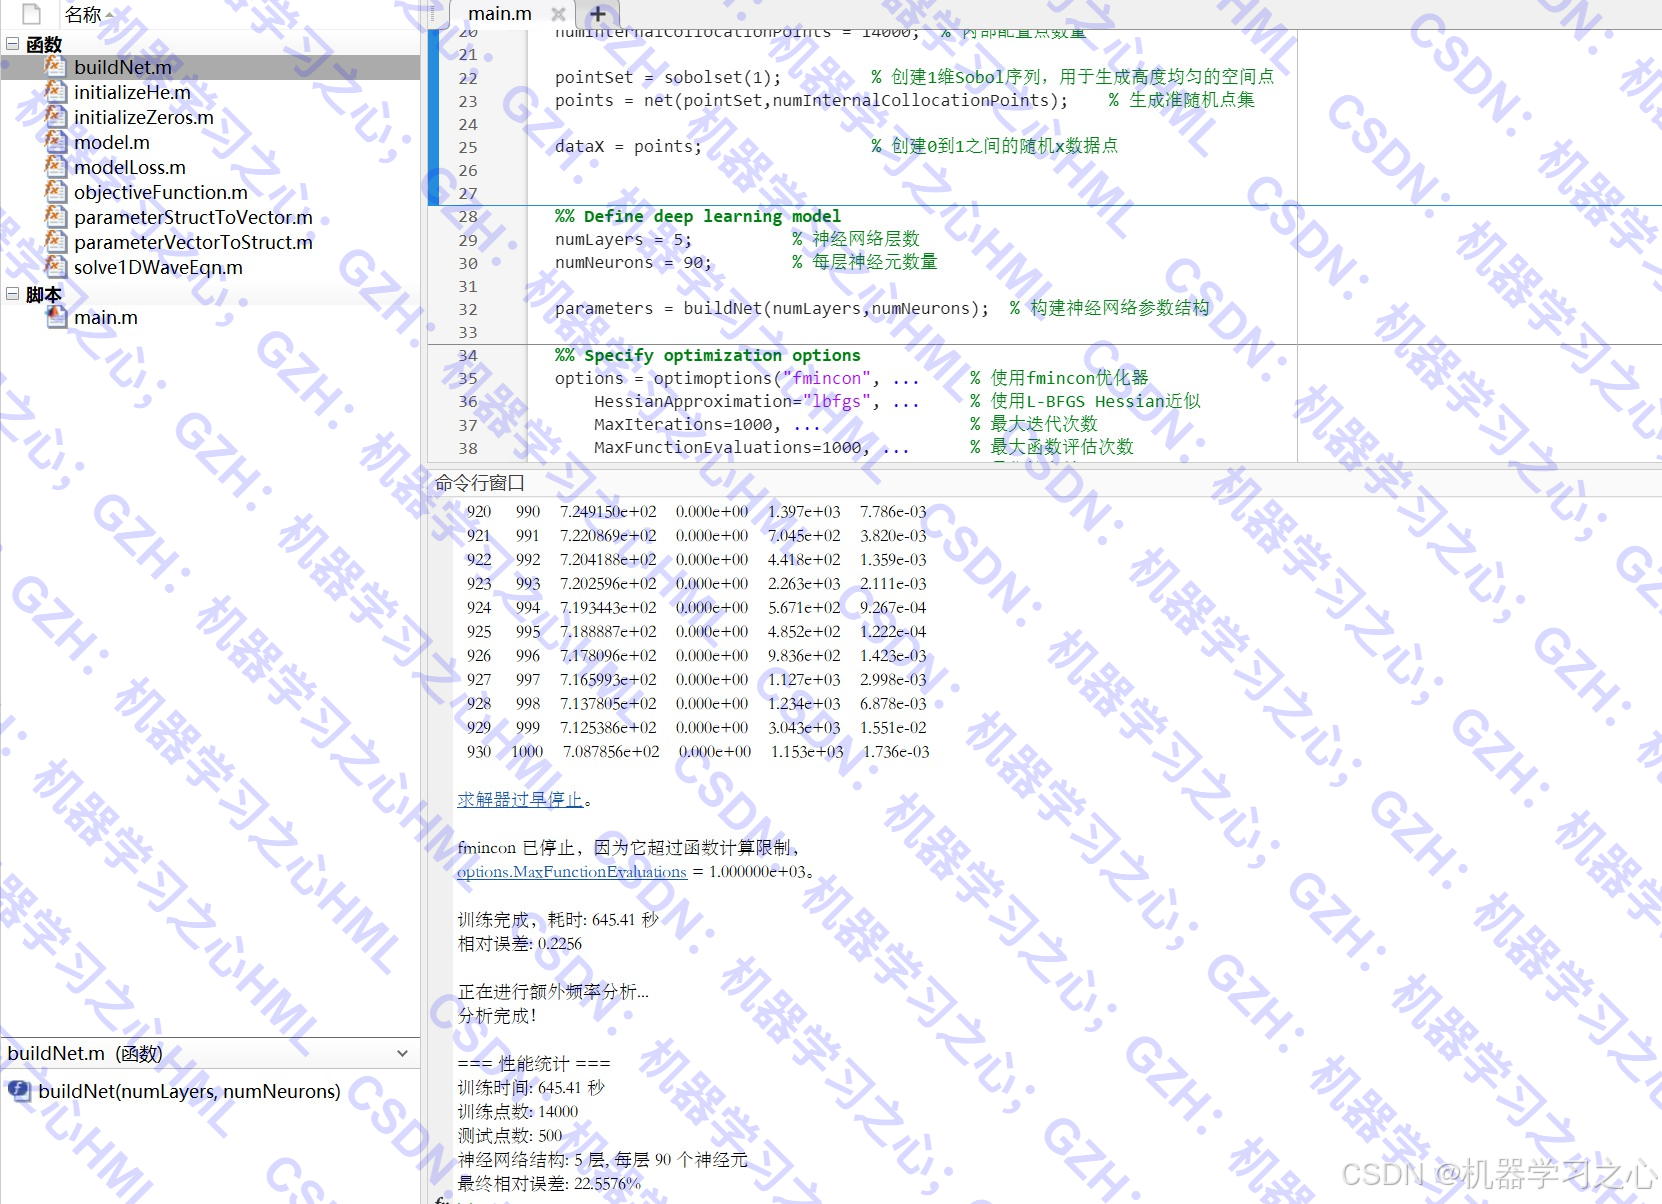Image resolution: width=1662 pixels, height=1204 pixels.
Task: Click the "lbfgs" string in line 36
Action: pos(837,401)
